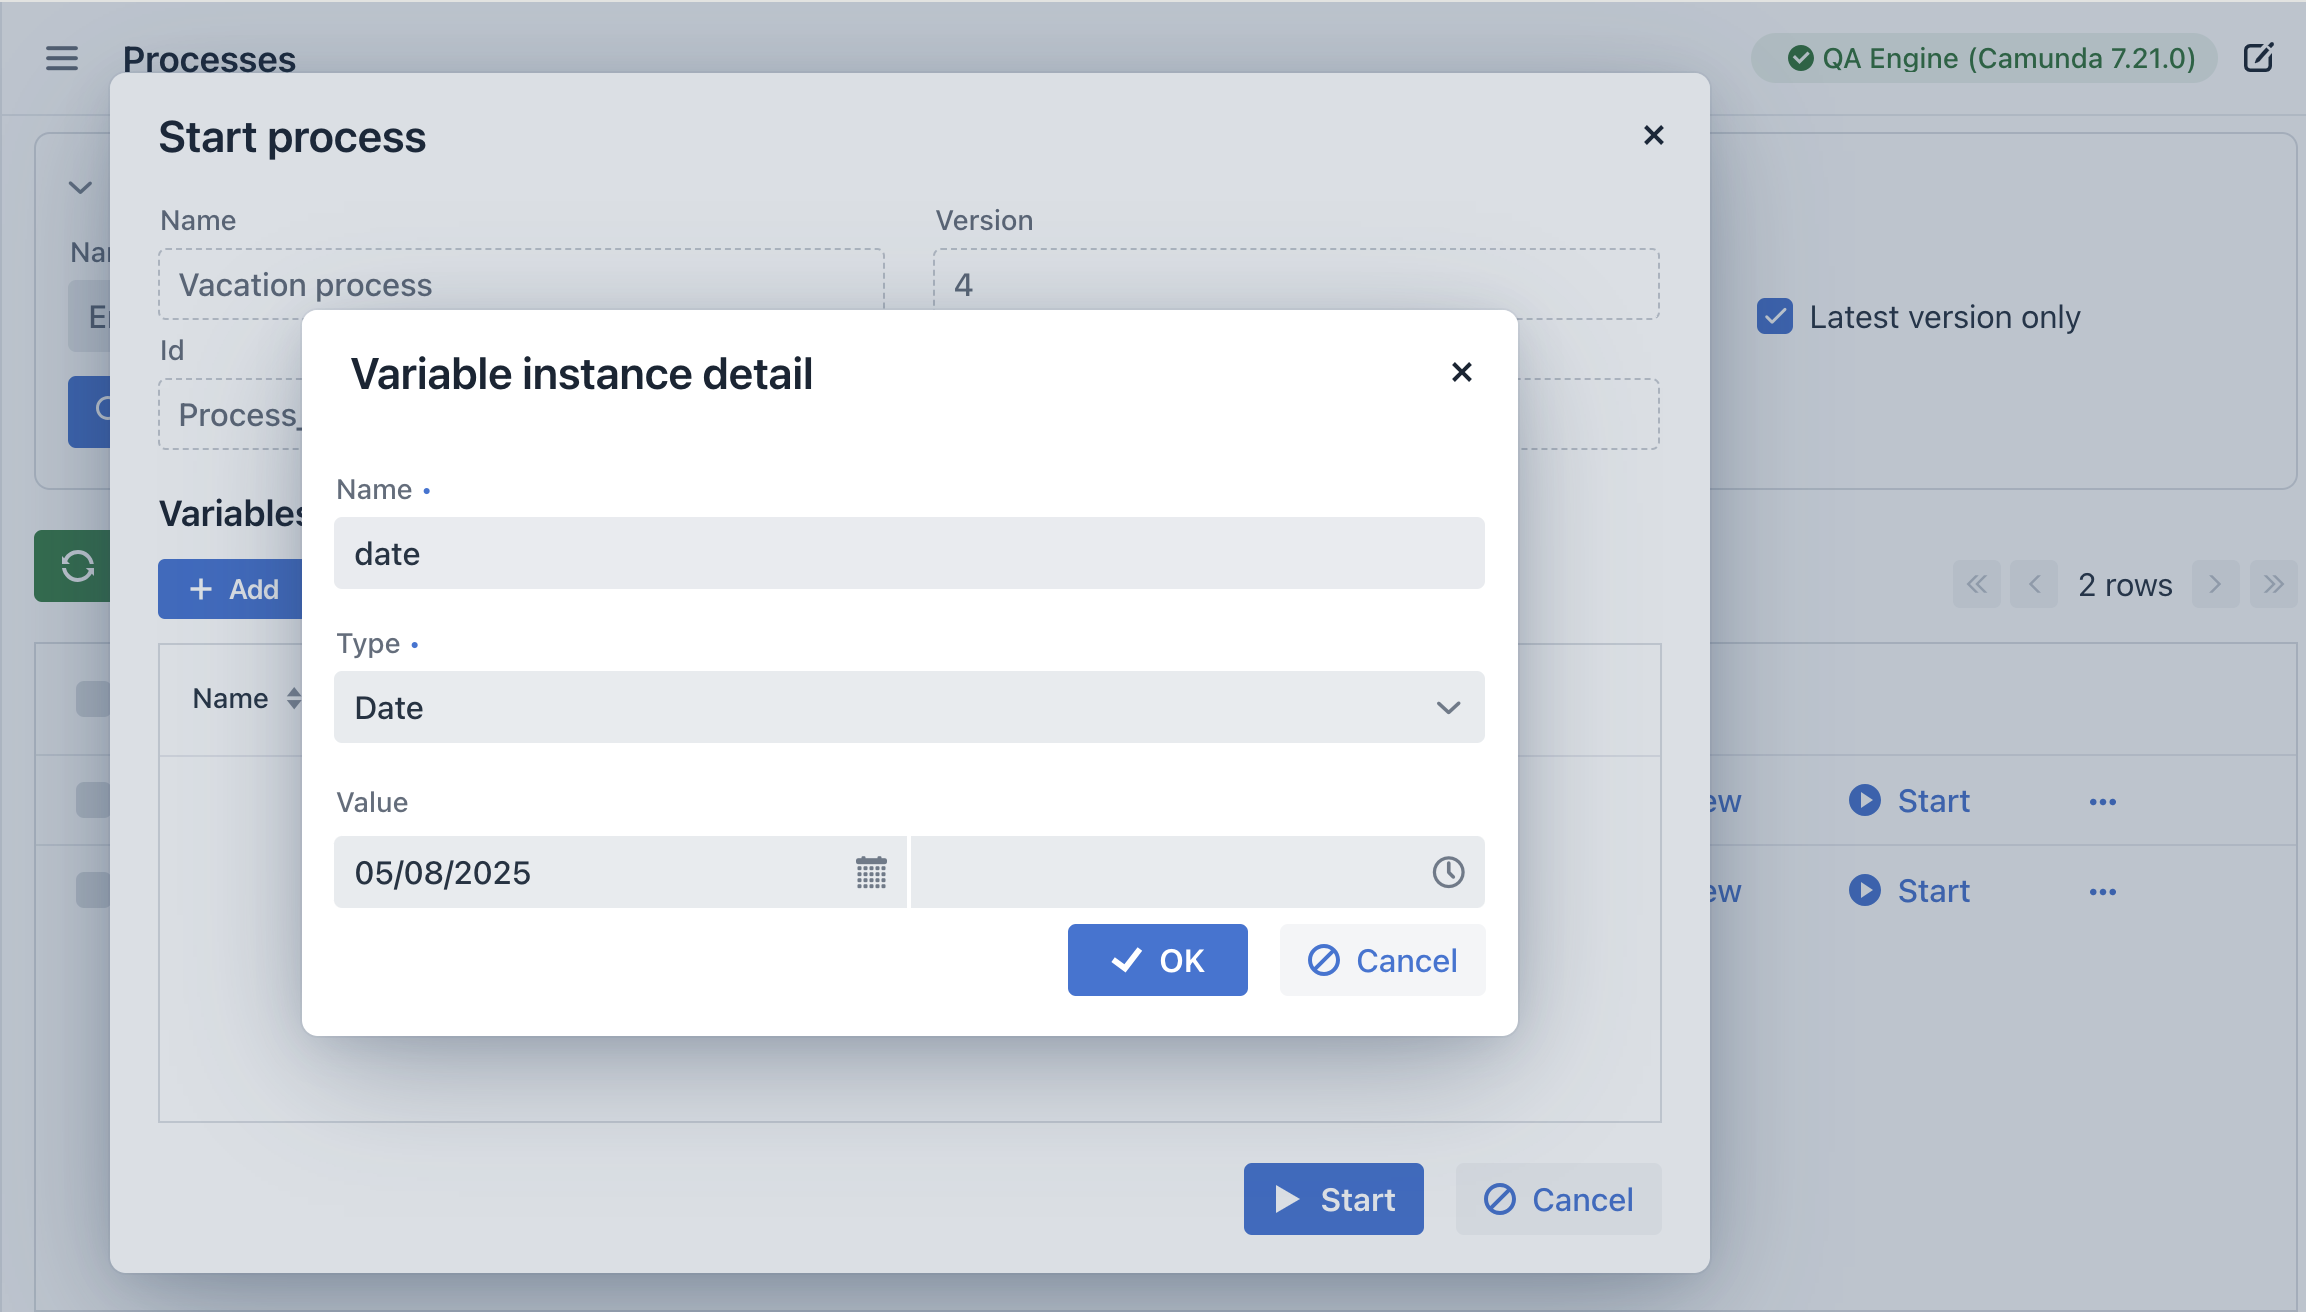2306x1312 pixels.
Task: Open more options for first process row
Action: [2103, 802]
